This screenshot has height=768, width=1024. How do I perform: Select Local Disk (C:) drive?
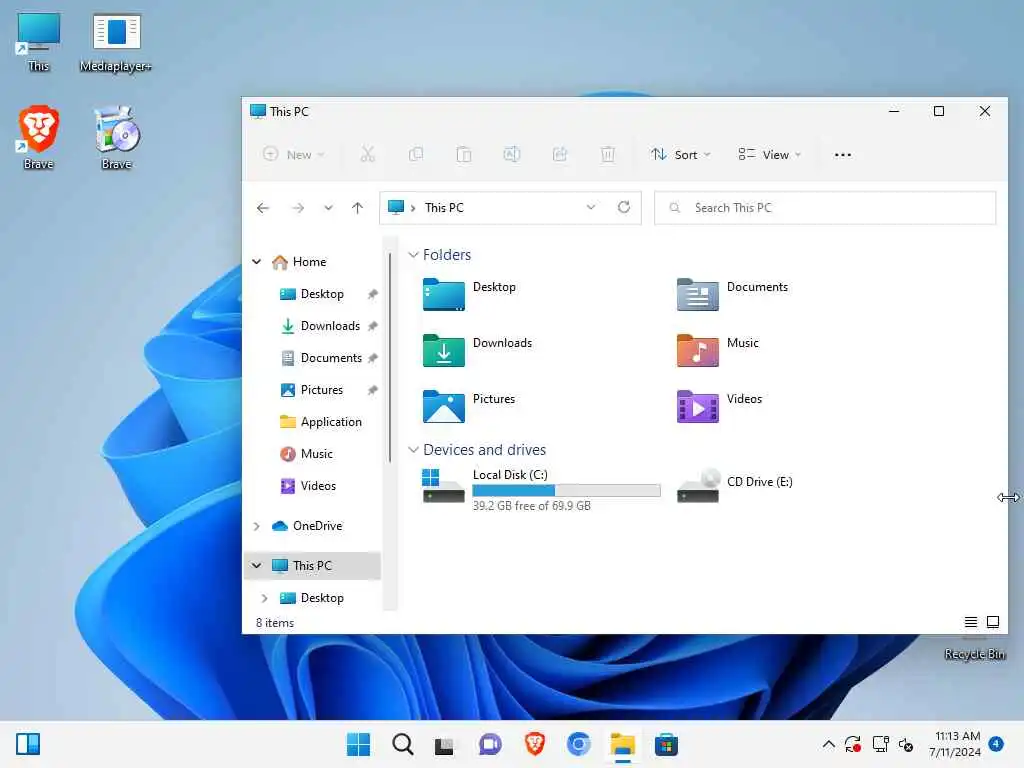(x=541, y=489)
